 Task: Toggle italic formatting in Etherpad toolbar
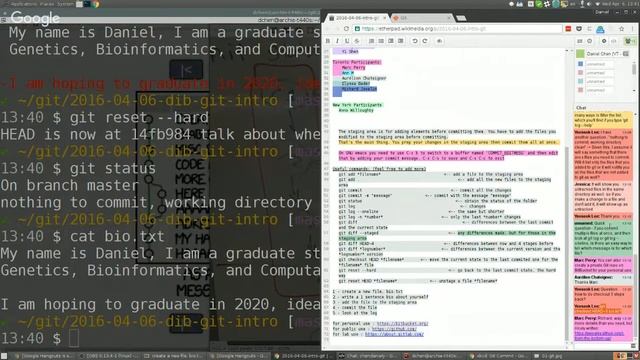337,41
